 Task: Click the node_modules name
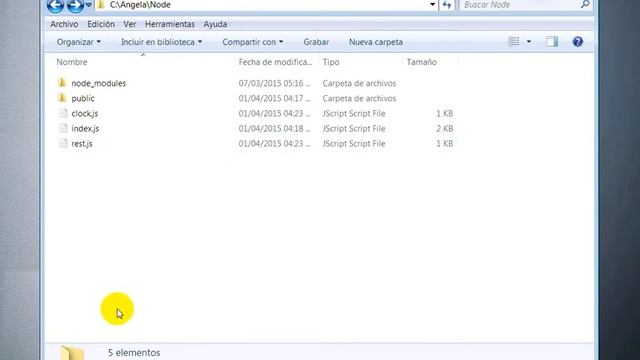tap(98, 83)
